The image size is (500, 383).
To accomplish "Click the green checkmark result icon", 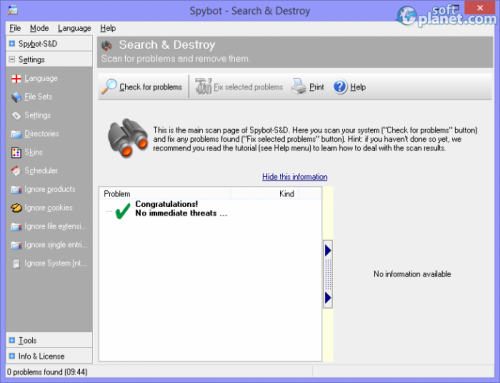I will 122,211.
